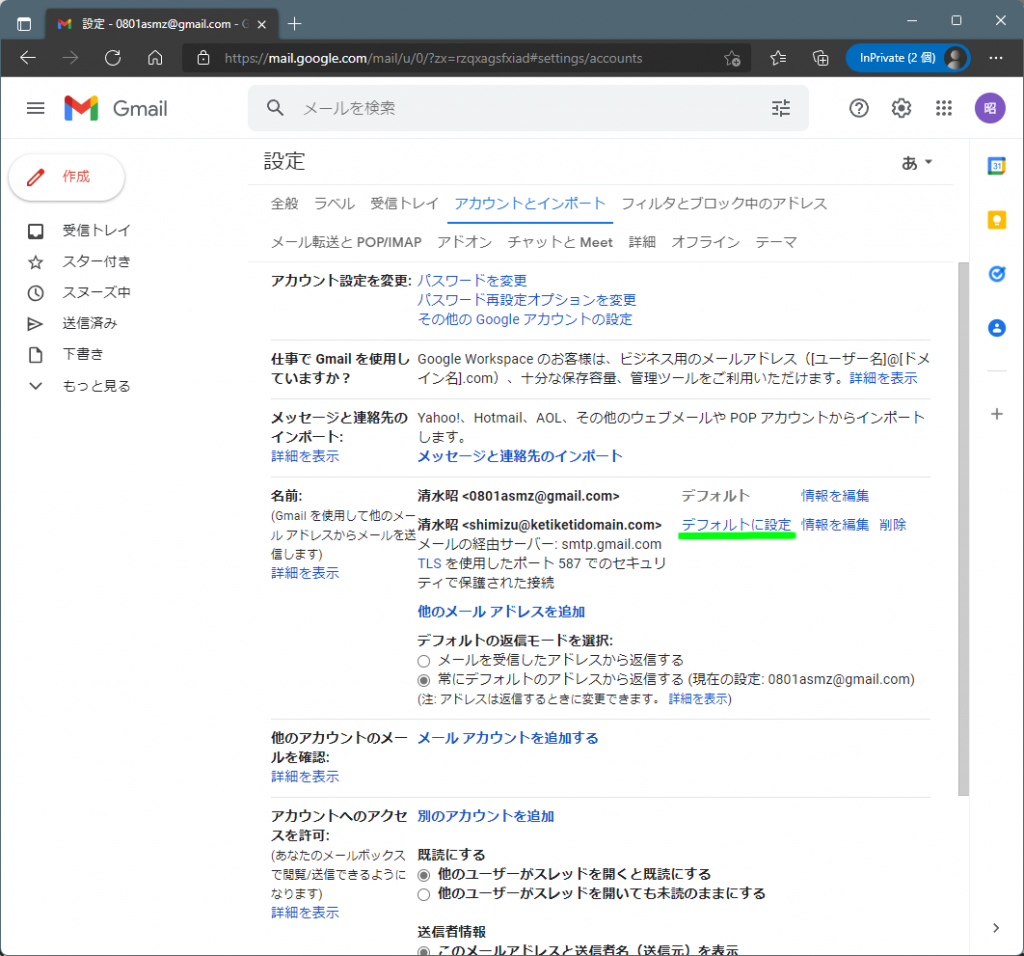The image size is (1024, 956).
Task: Click 別のアカウントを追加 link
Action: coord(486,816)
